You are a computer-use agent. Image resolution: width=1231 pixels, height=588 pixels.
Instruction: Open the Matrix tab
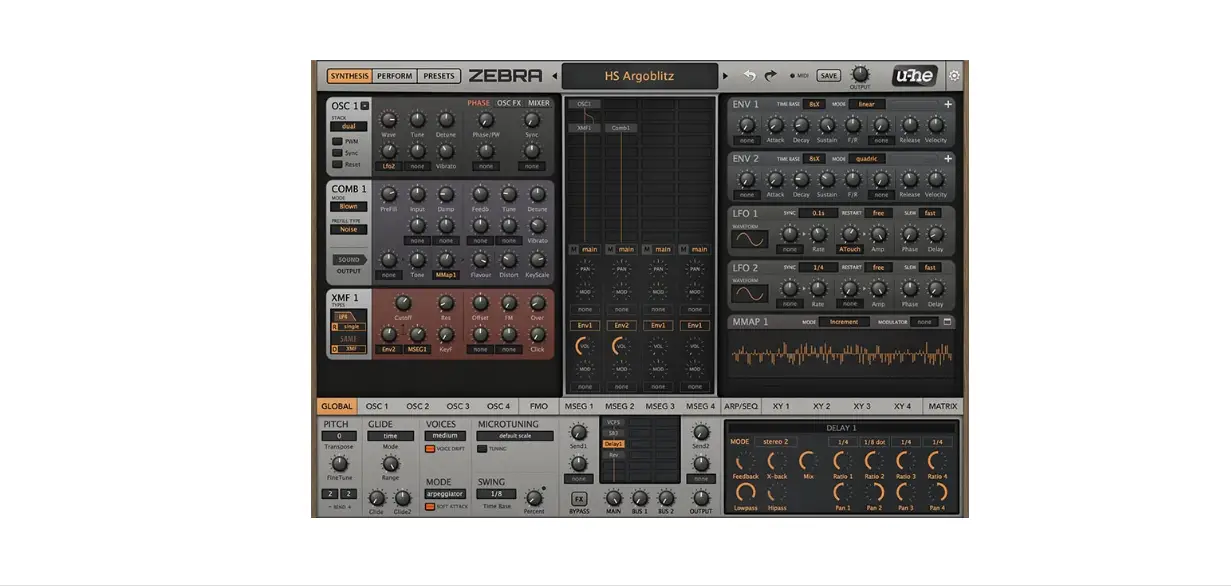pyautogui.click(x=942, y=406)
